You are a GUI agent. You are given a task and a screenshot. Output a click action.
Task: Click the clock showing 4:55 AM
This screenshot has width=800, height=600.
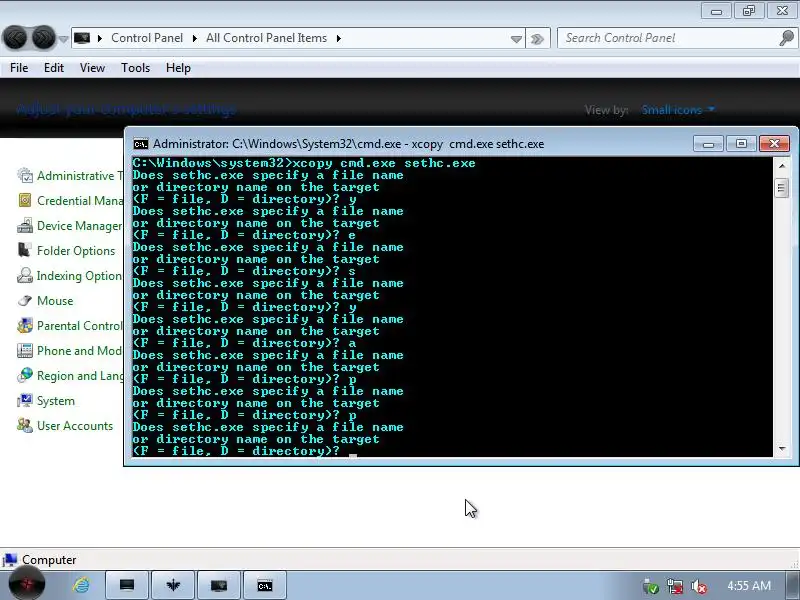(x=748, y=586)
